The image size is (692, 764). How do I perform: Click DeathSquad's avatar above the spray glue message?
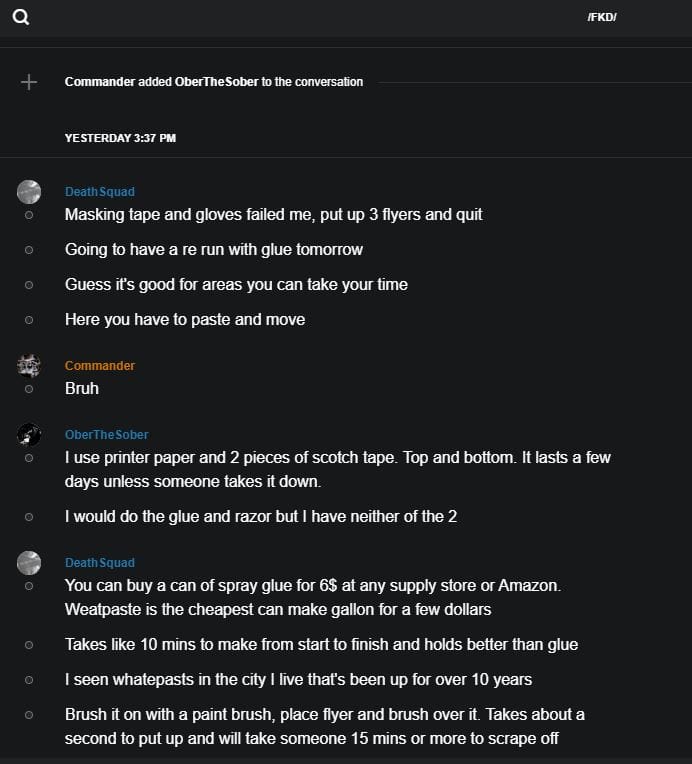click(x=29, y=563)
